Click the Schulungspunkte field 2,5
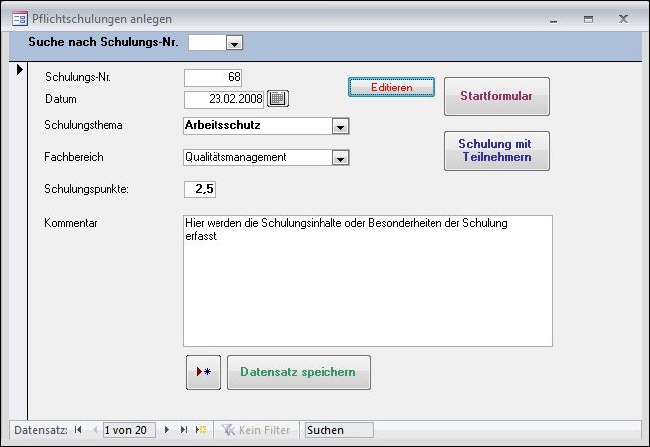 point(200,189)
